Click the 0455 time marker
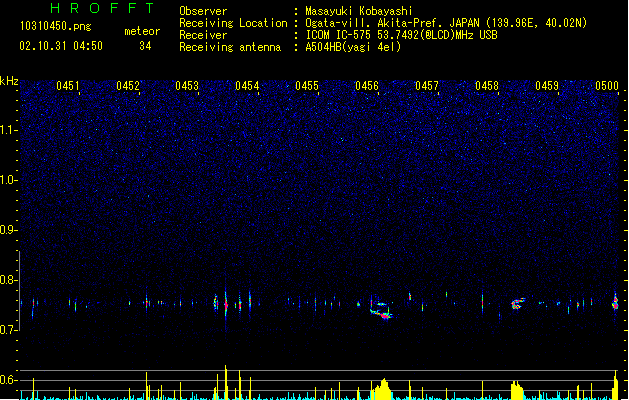This screenshot has width=629, height=400. (x=307, y=86)
